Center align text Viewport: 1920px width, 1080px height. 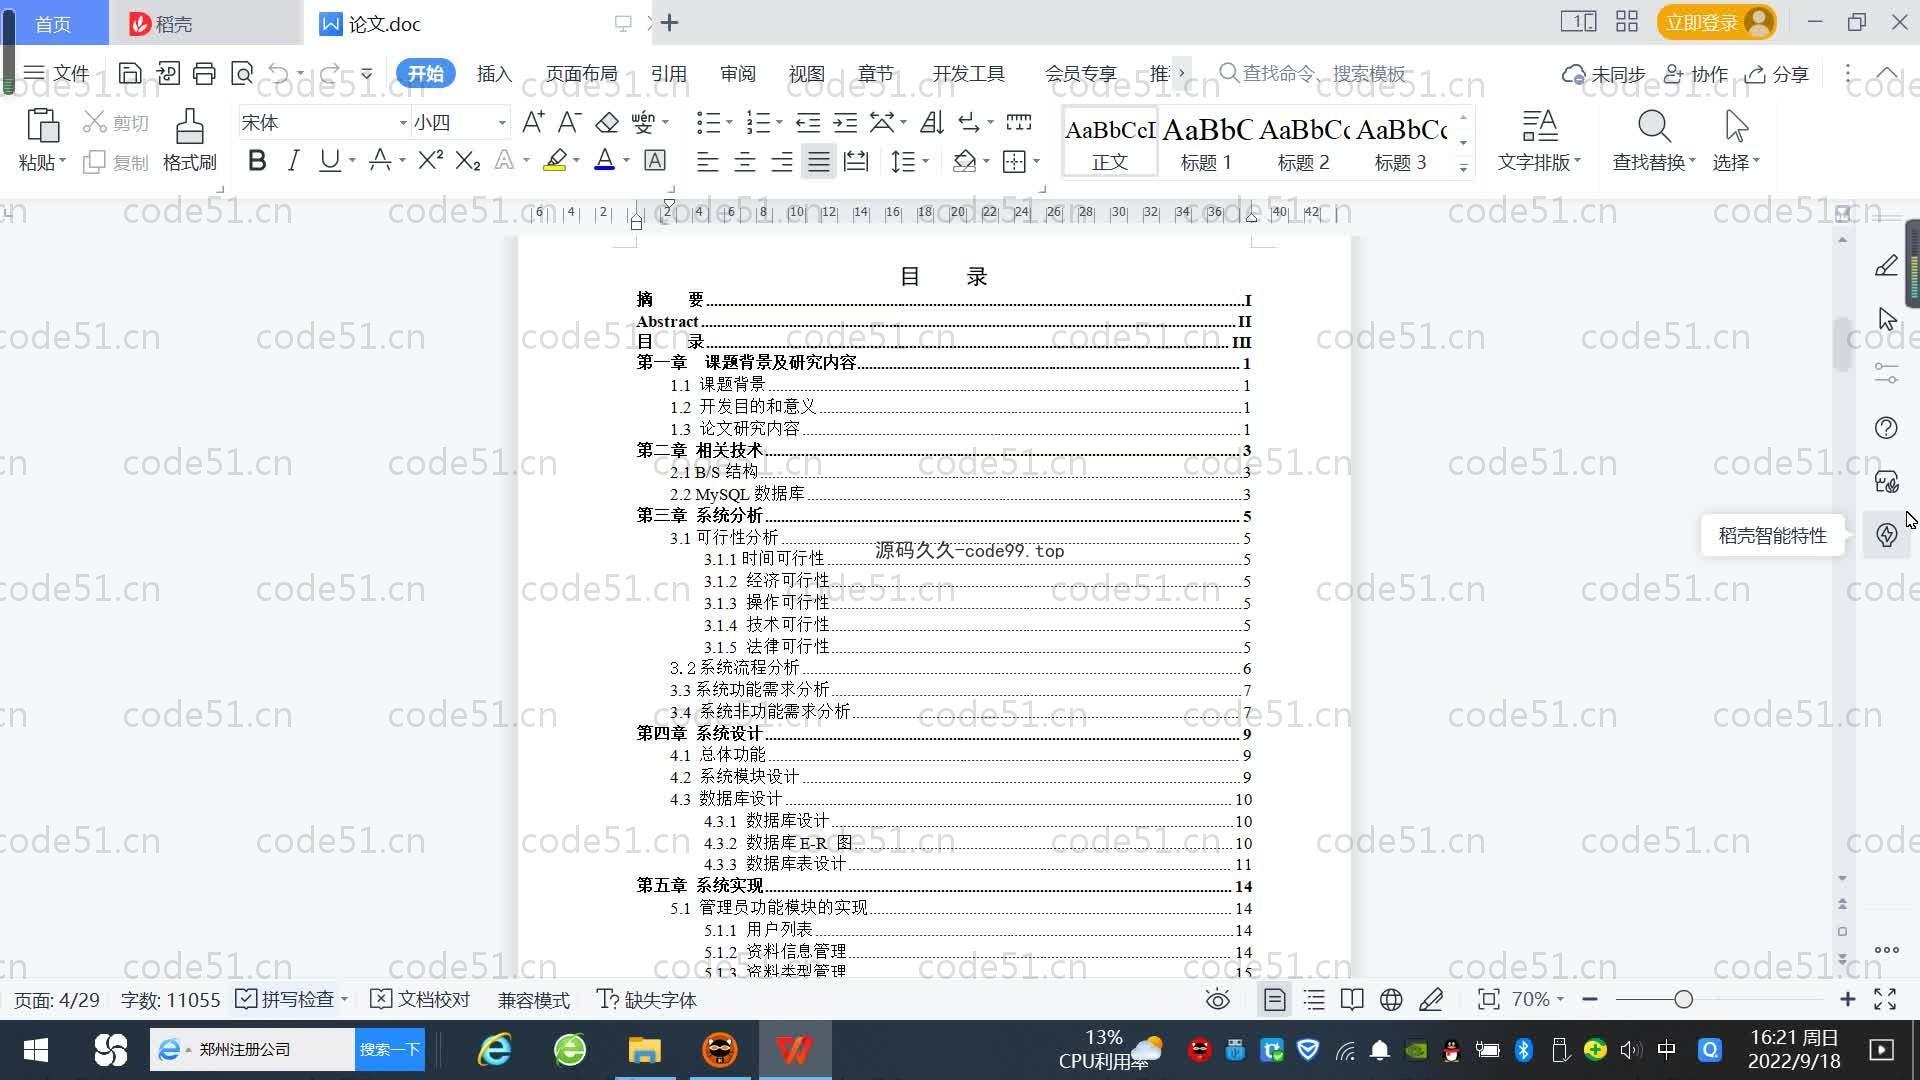[744, 161]
